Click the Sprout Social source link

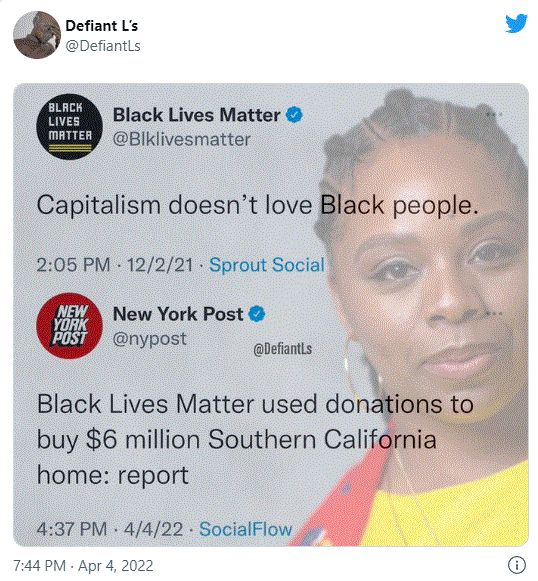[267, 265]
